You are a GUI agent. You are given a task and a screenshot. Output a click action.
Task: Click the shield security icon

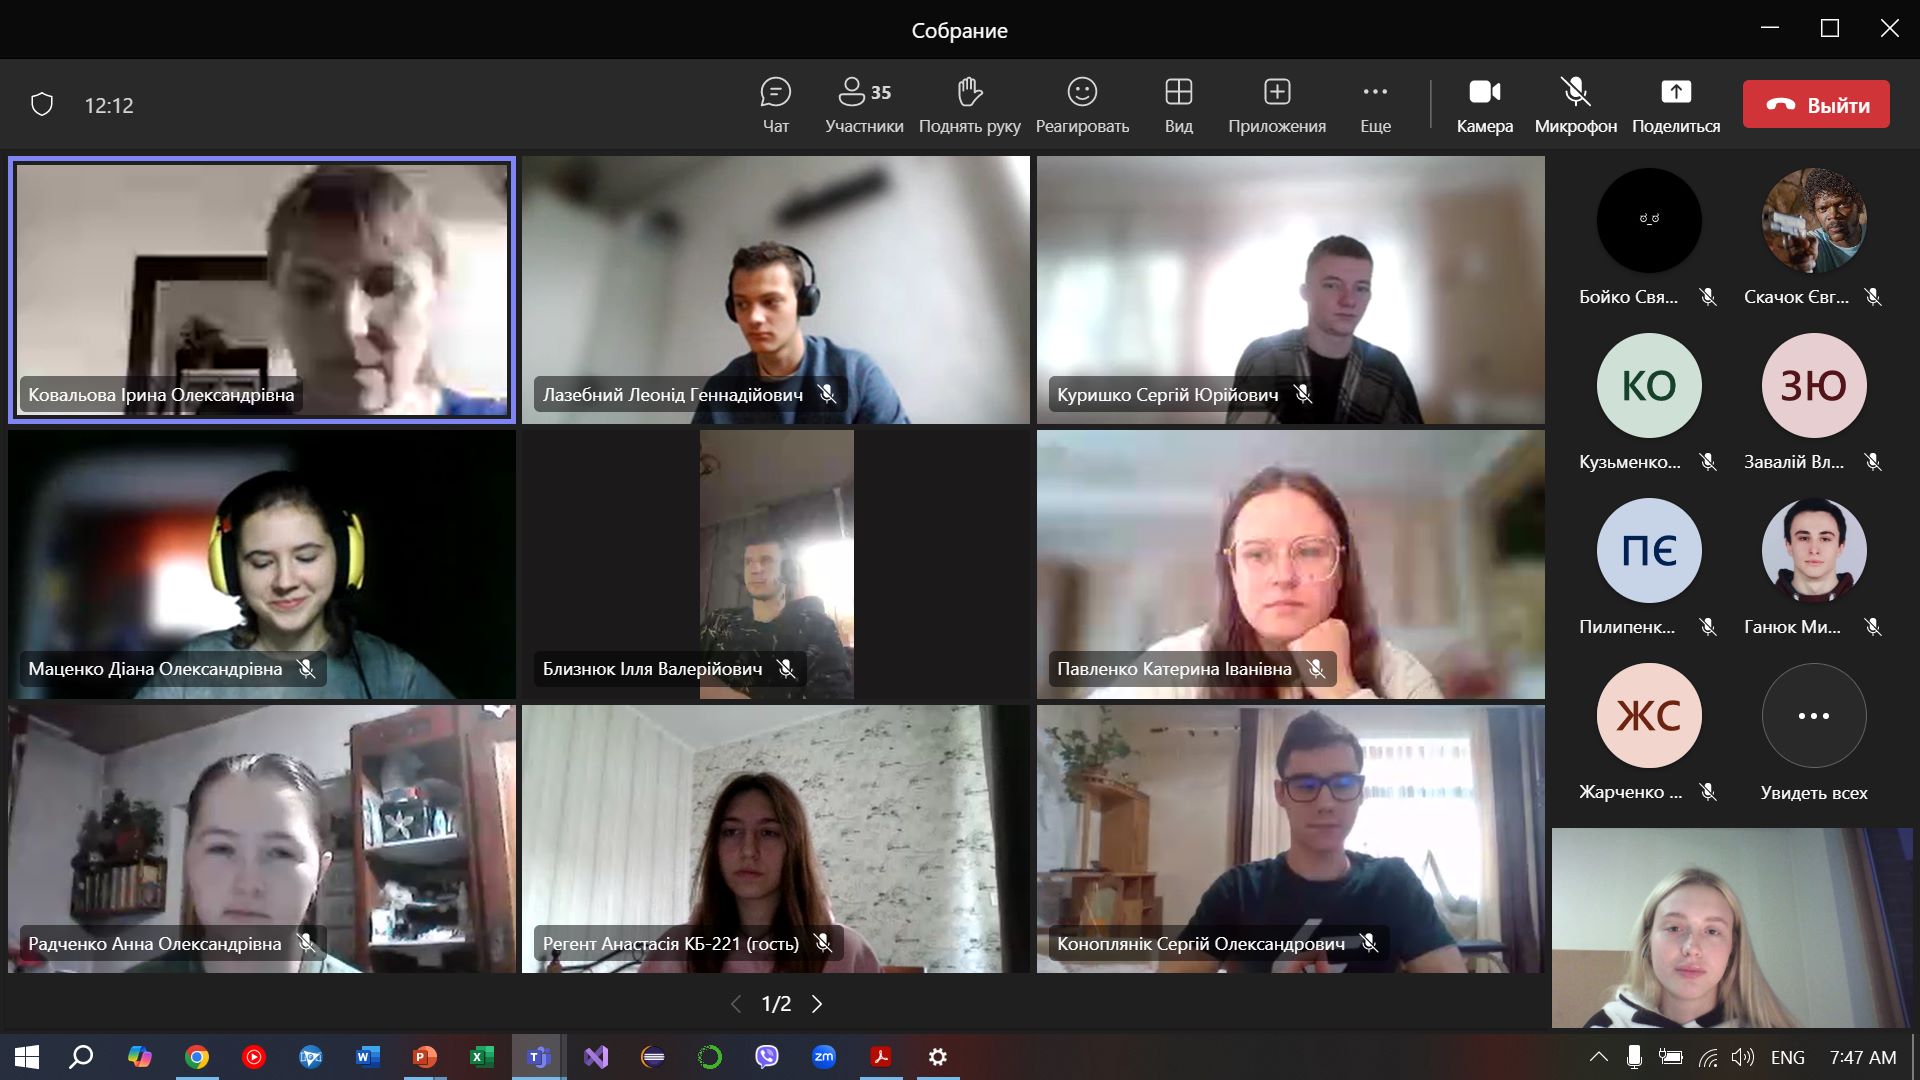tap(42, 105)
